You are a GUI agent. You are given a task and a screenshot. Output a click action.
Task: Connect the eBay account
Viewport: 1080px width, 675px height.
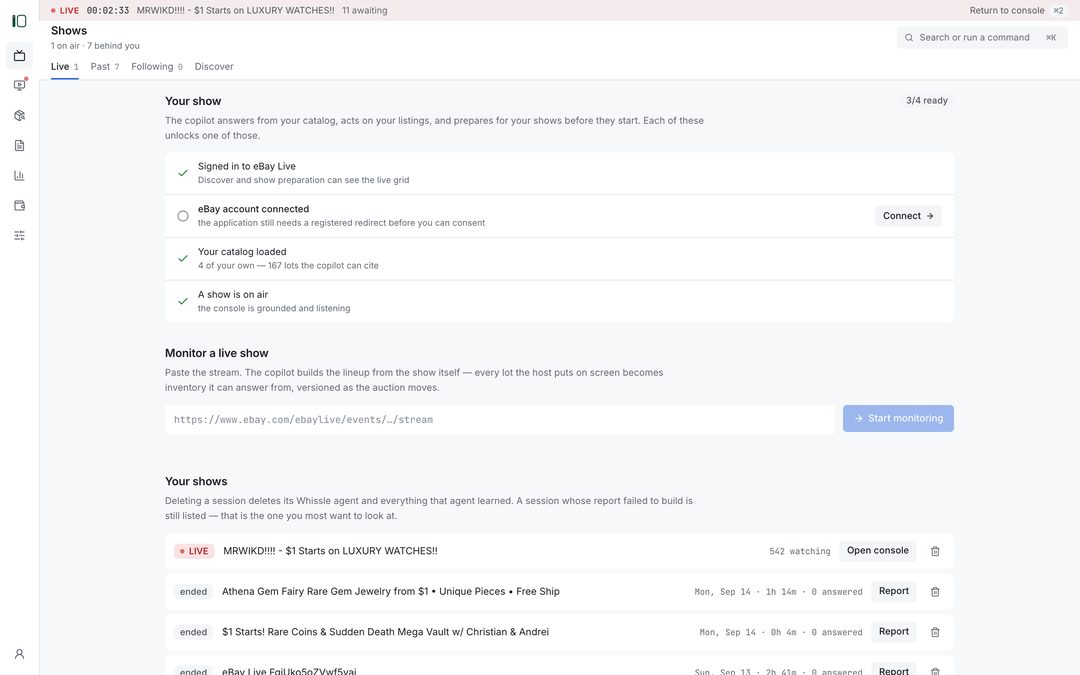pos(908,216)
